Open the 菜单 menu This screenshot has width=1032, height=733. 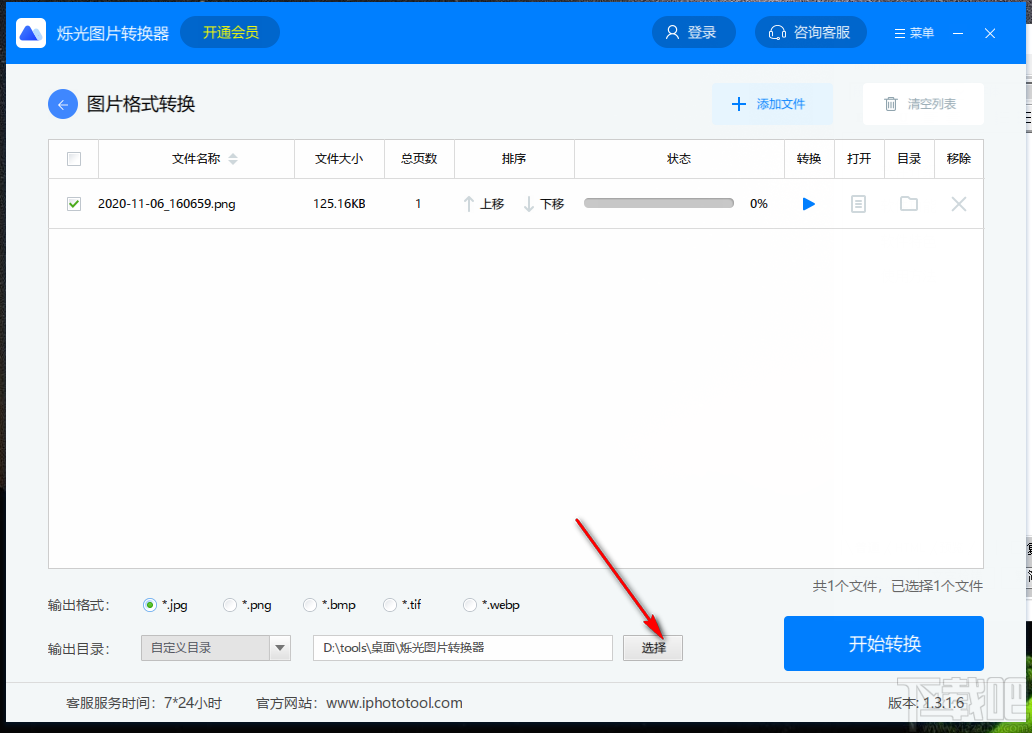pyautogui.click(x=913, y=32)
